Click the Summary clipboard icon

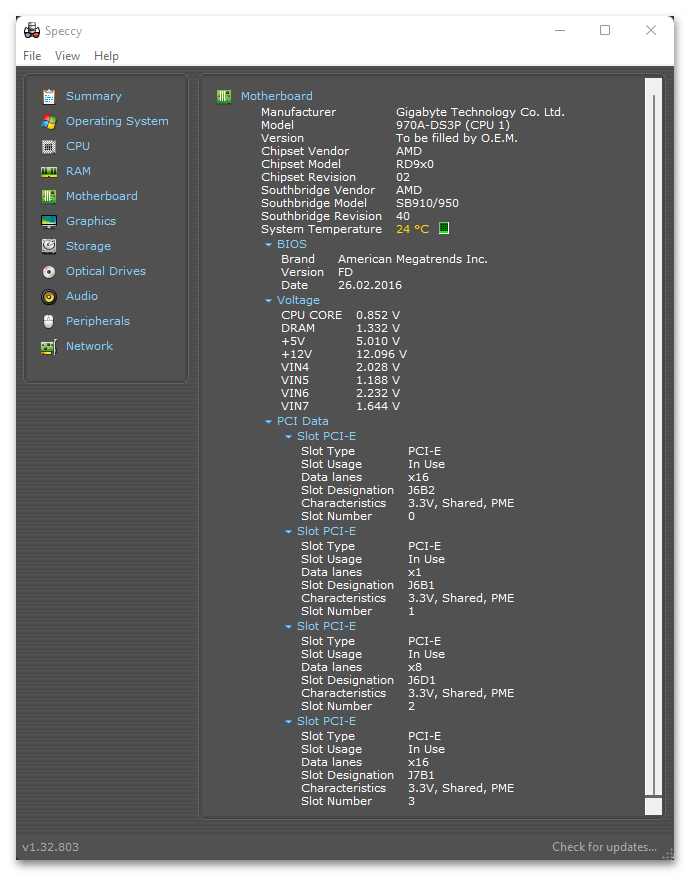point(49,97)
